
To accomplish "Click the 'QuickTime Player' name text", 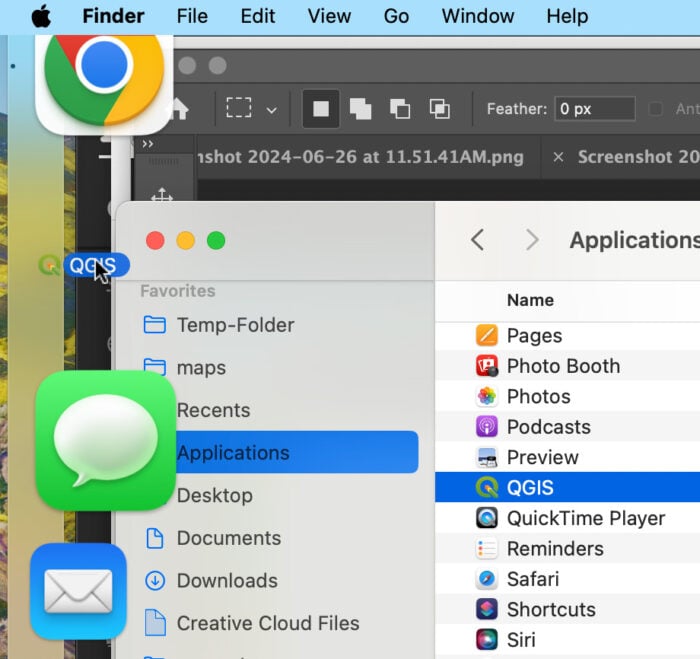I will 586,518.
